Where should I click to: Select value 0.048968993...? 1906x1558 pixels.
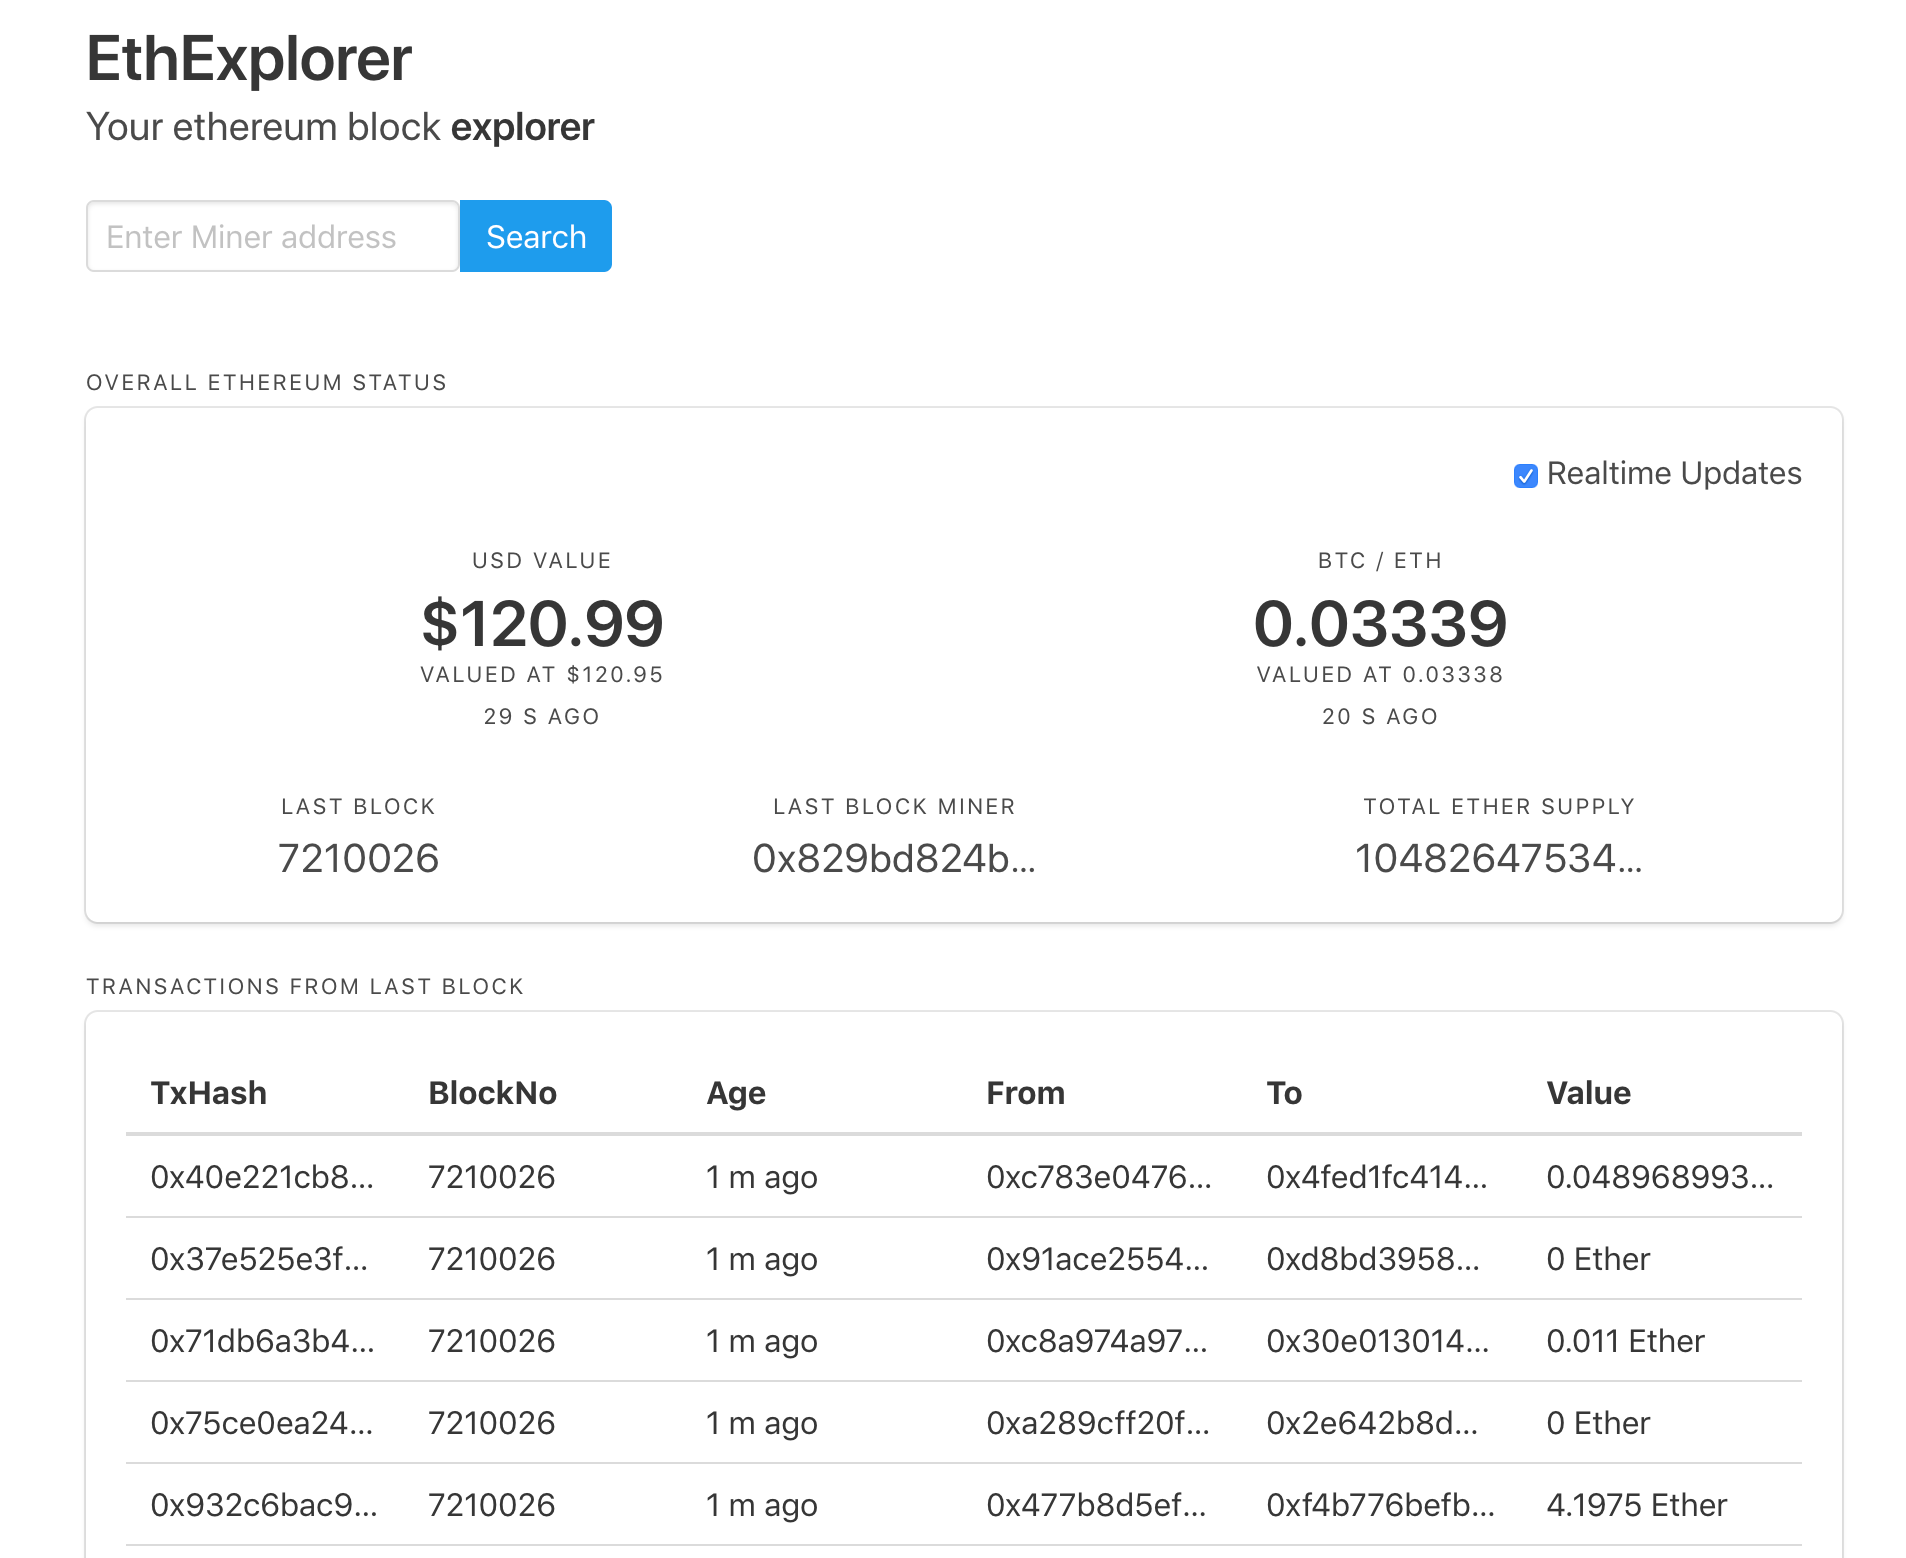tap(1660, 1177)
